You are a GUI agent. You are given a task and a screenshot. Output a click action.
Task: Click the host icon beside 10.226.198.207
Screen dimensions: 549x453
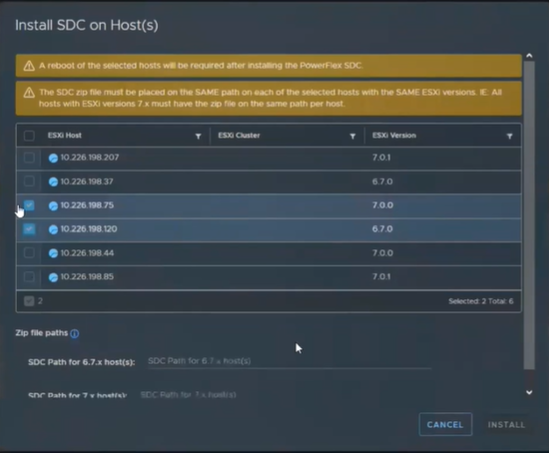point(53,158)
